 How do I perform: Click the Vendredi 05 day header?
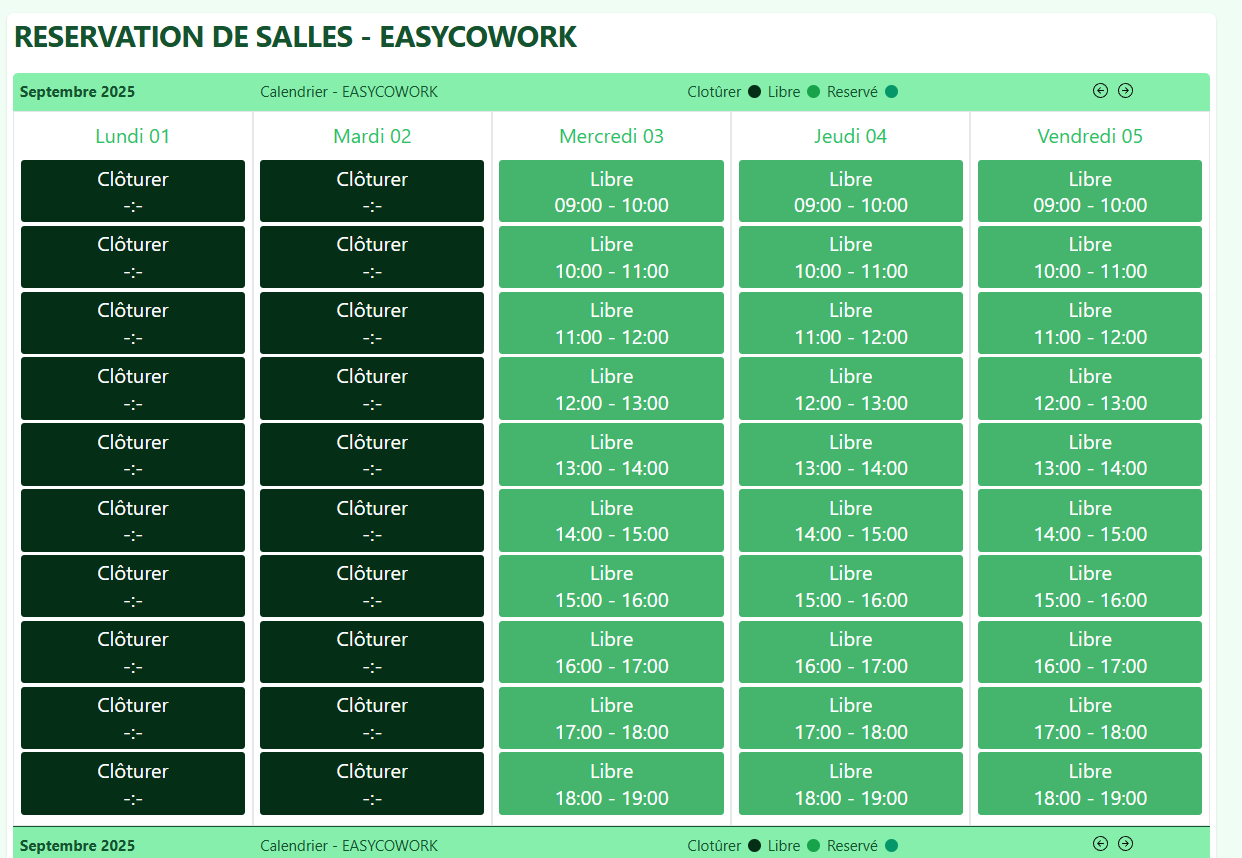[1090, 136]
